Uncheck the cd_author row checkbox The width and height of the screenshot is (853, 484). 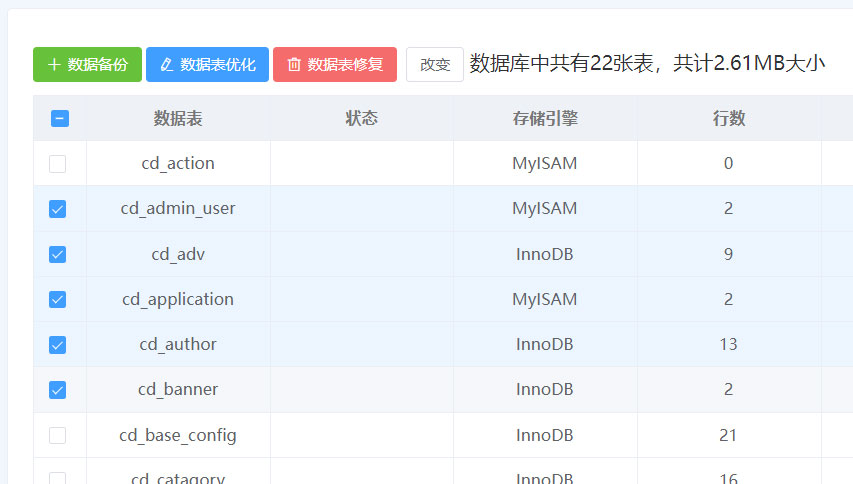[x=58, y=345]
